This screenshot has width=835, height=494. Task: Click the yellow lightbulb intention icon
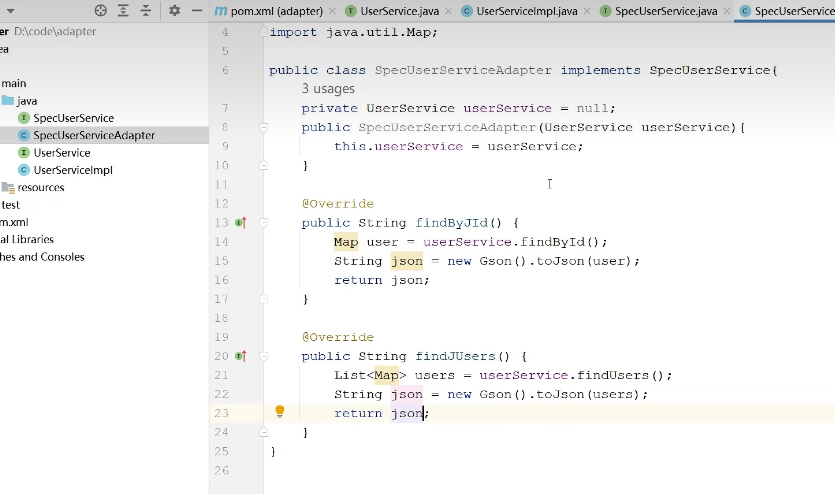[x=280, y=412]
